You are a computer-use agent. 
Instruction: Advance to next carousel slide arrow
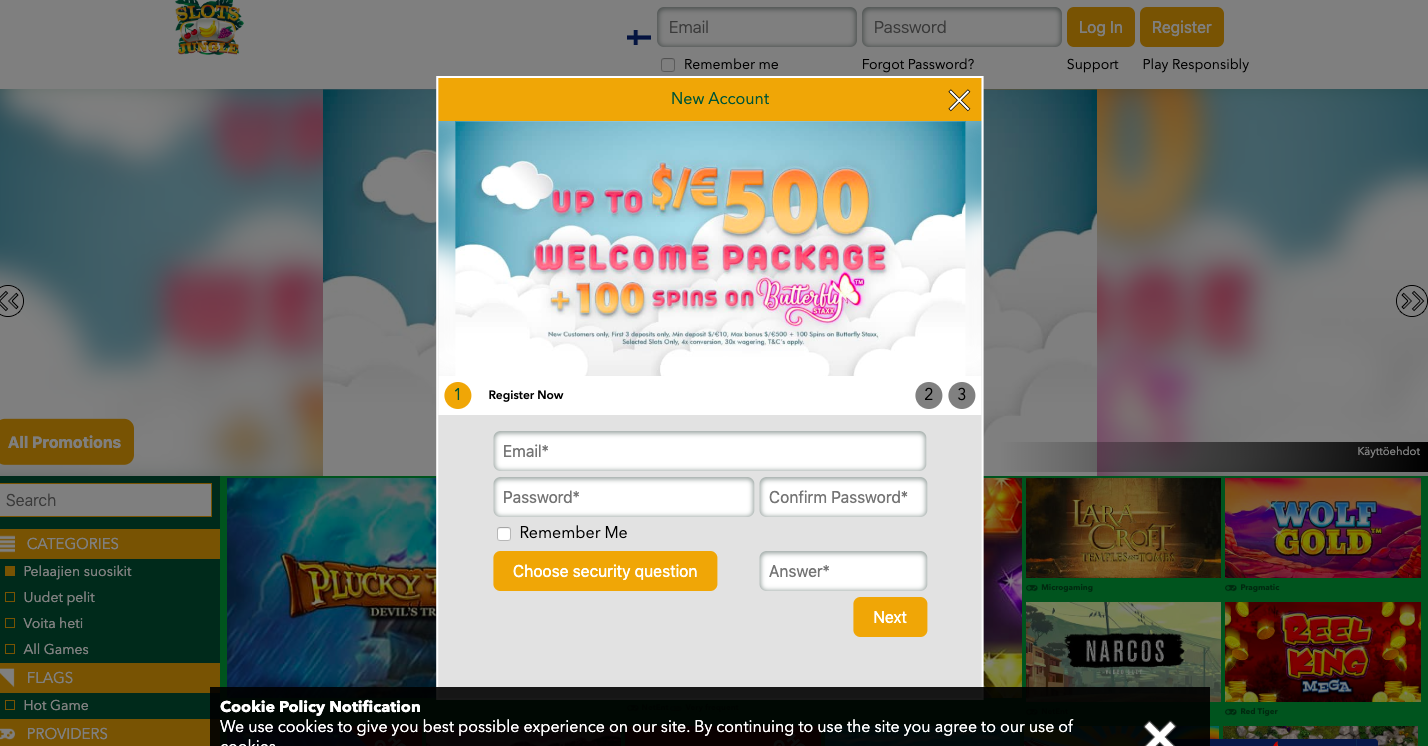tap(1411, 301)
